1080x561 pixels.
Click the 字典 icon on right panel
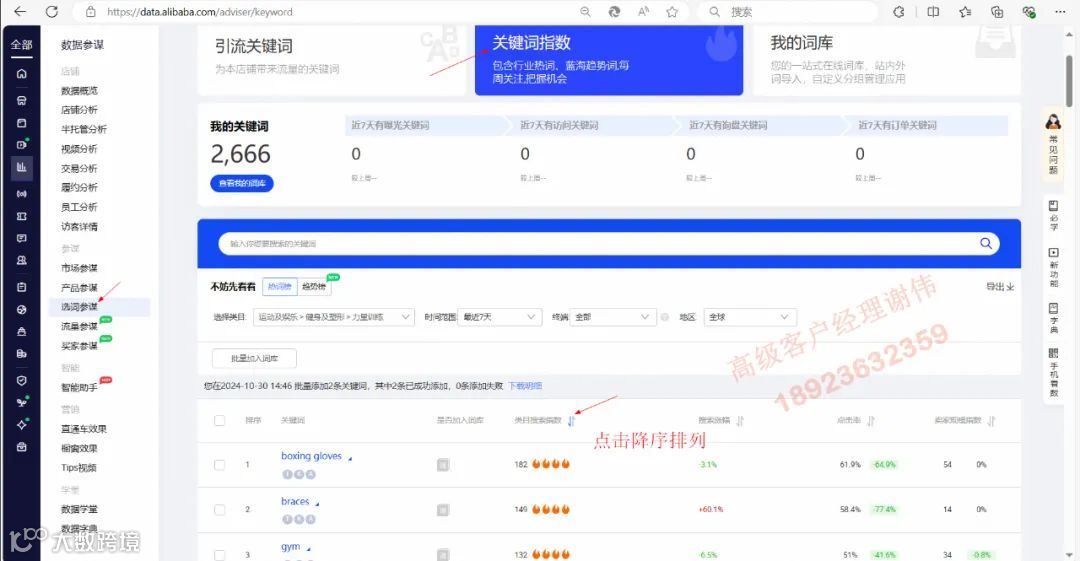1053,308
